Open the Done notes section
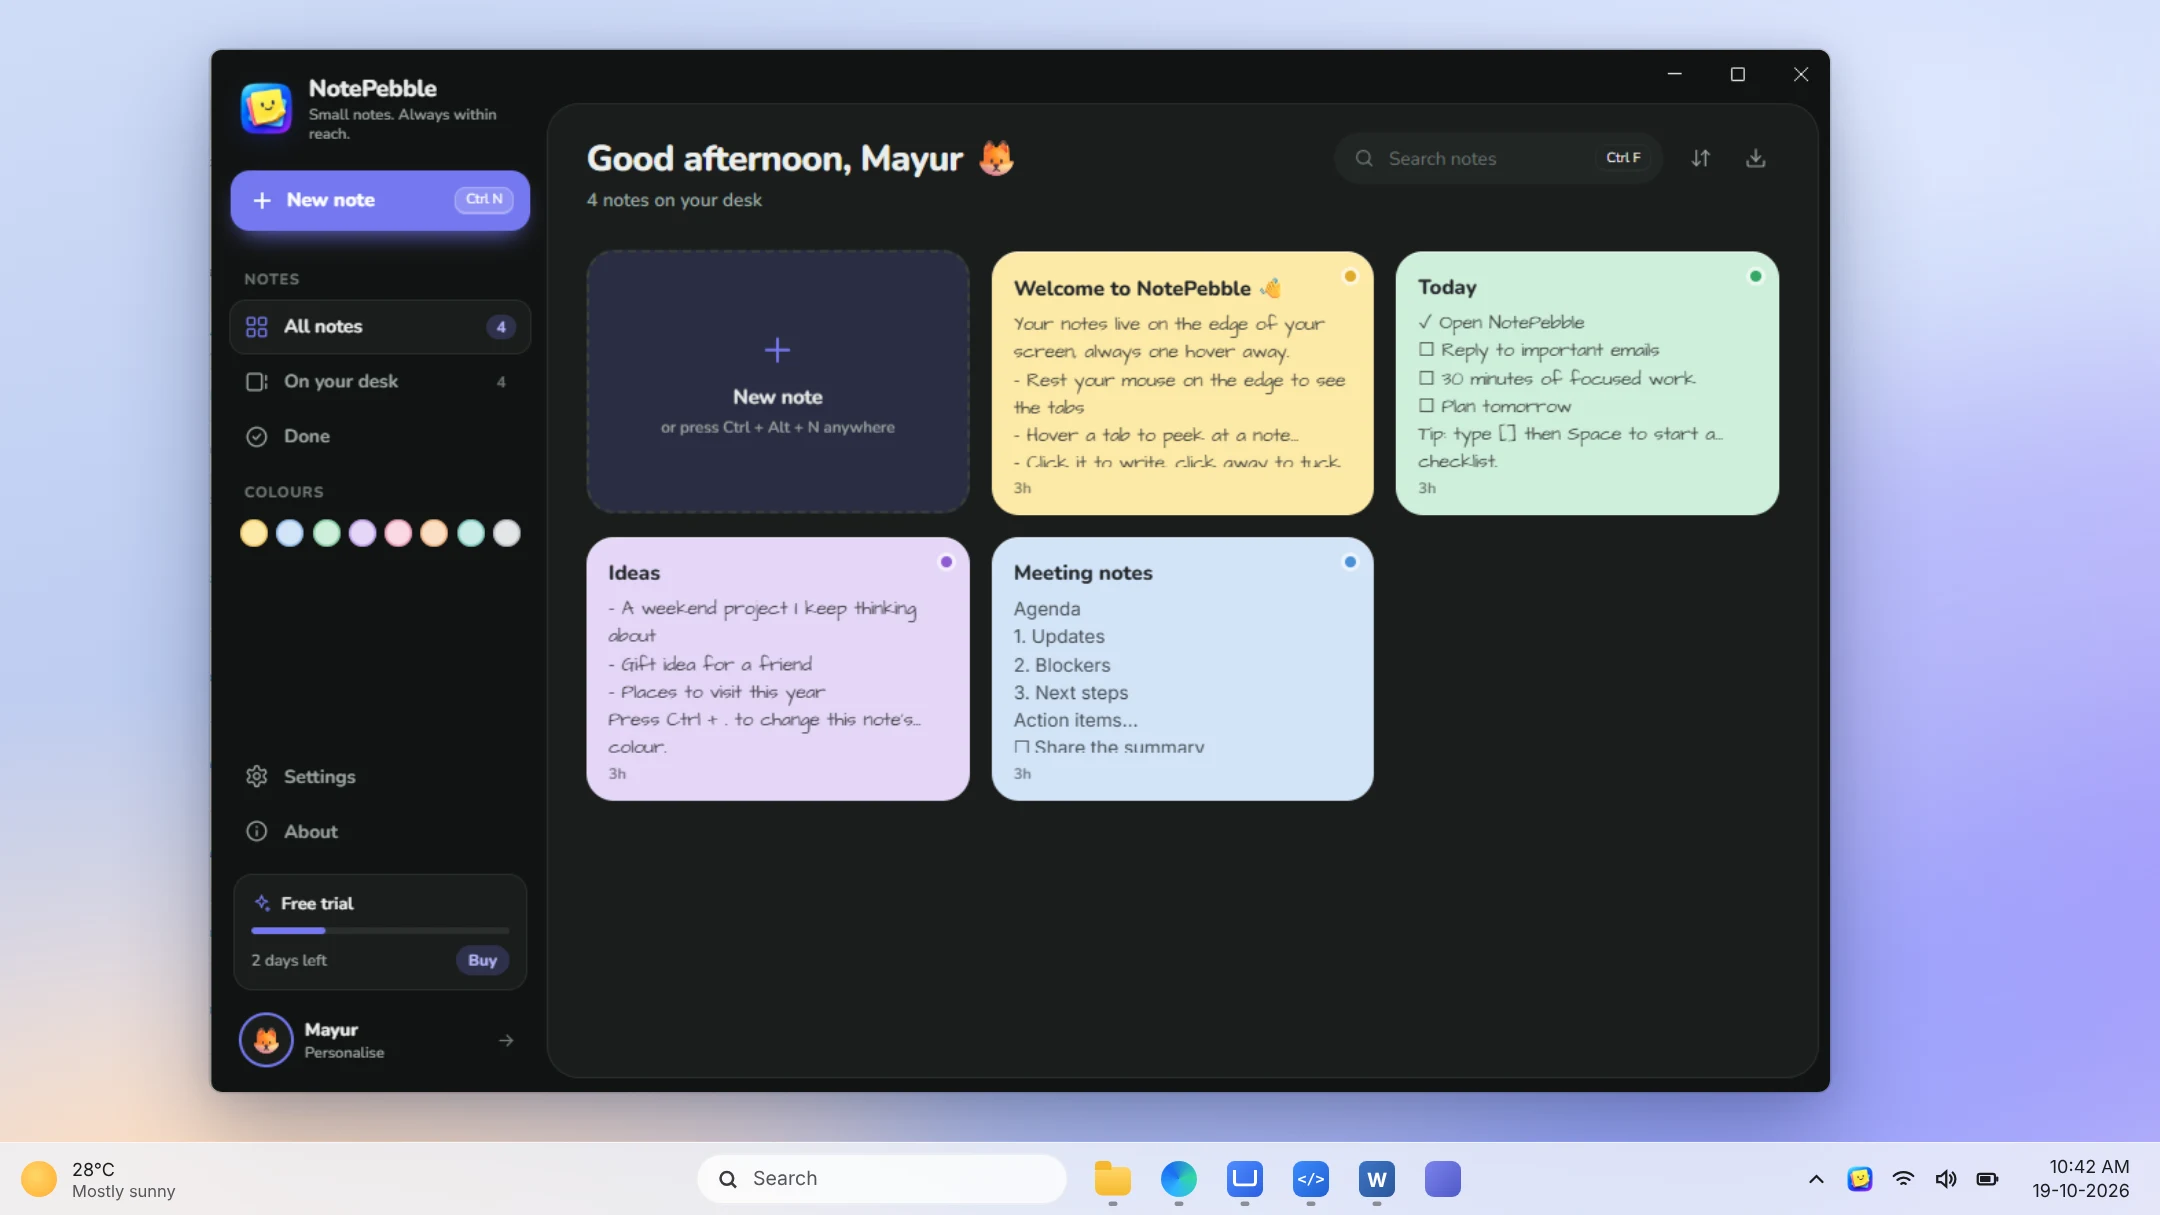 (x=380, y=436)
